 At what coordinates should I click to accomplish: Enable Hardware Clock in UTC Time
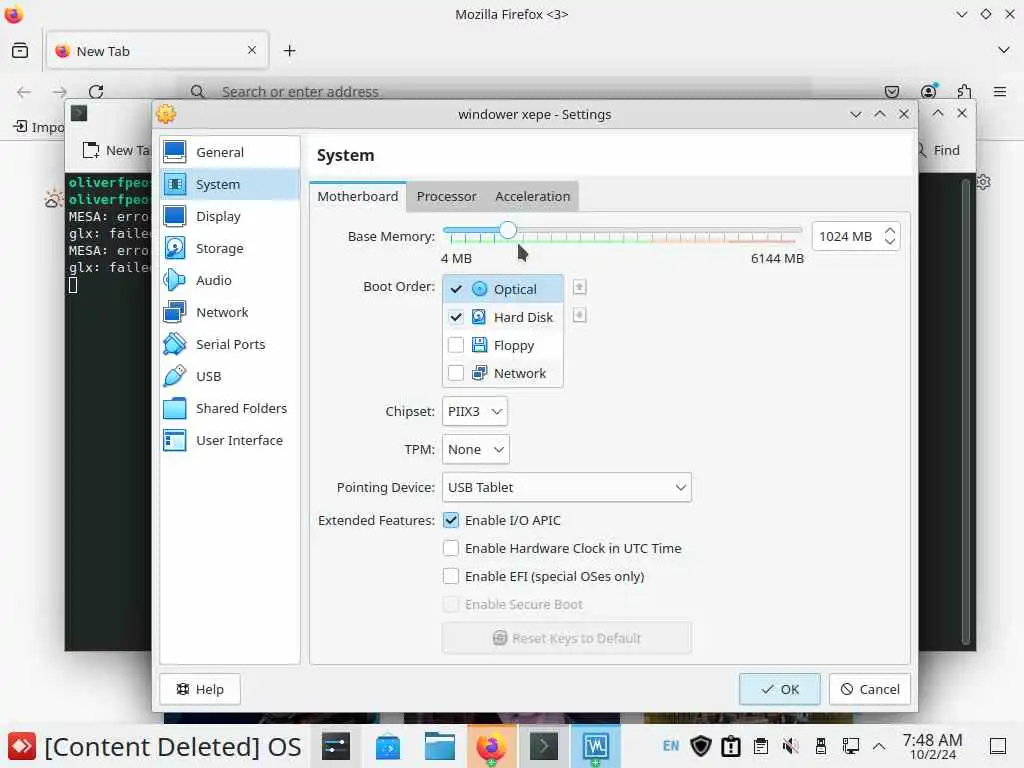[451, 548]
